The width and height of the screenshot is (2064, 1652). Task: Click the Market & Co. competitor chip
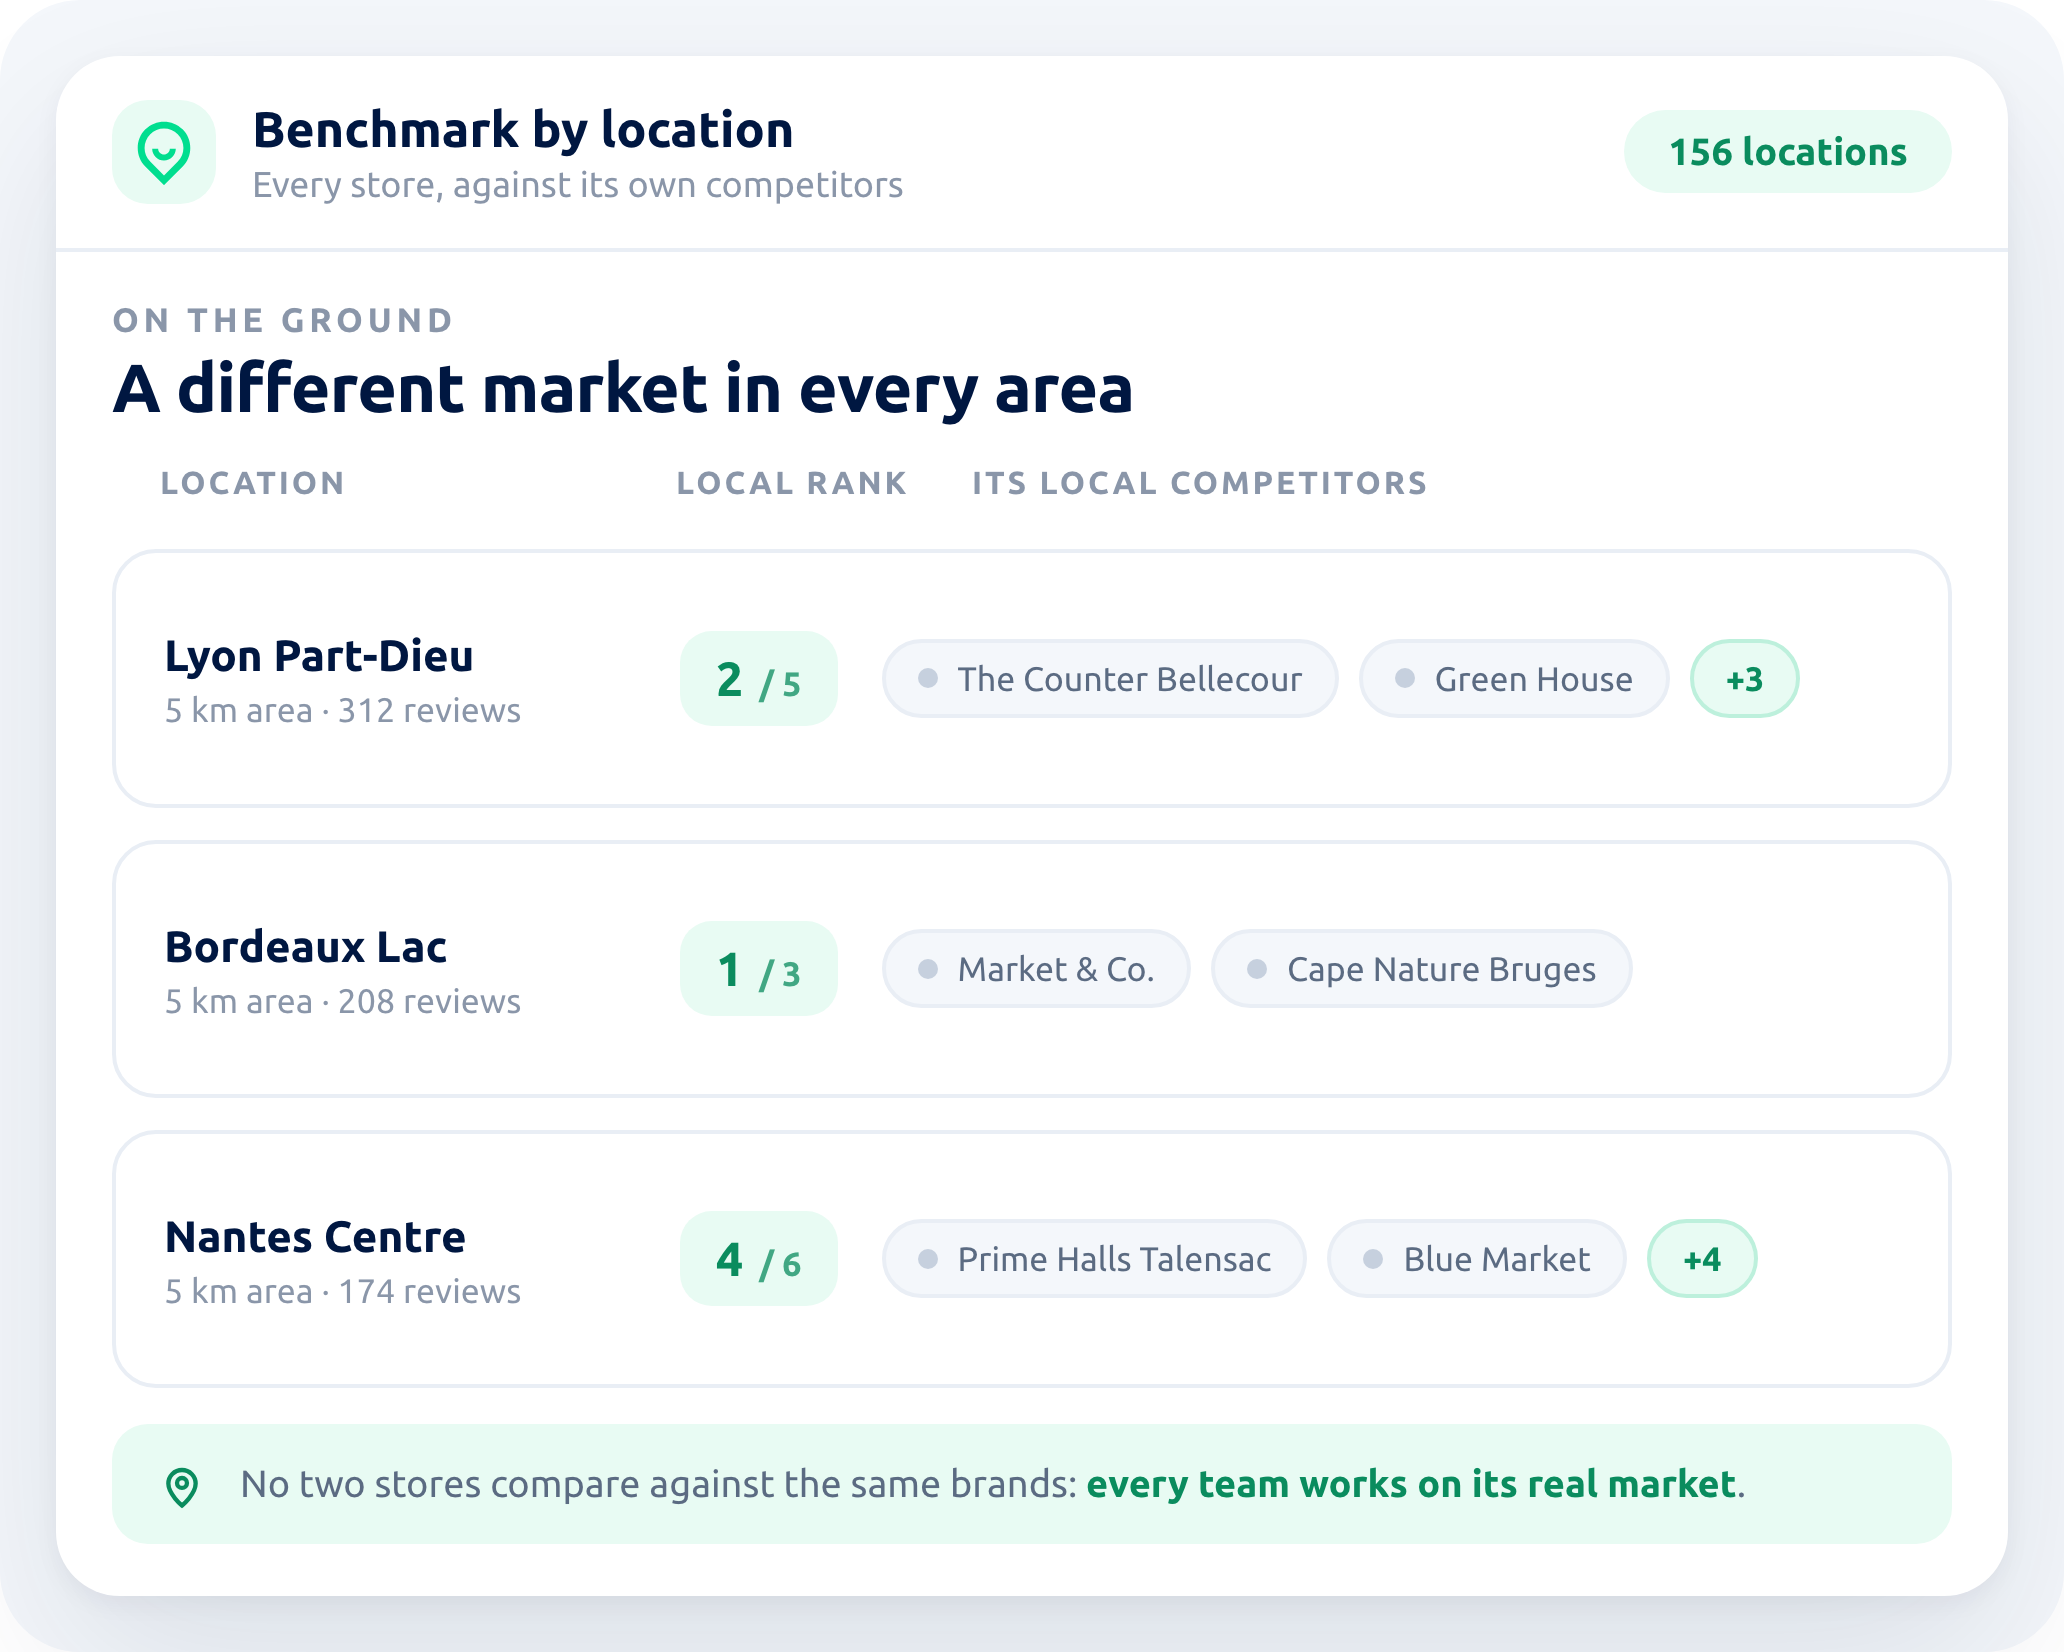(1036, 969)
